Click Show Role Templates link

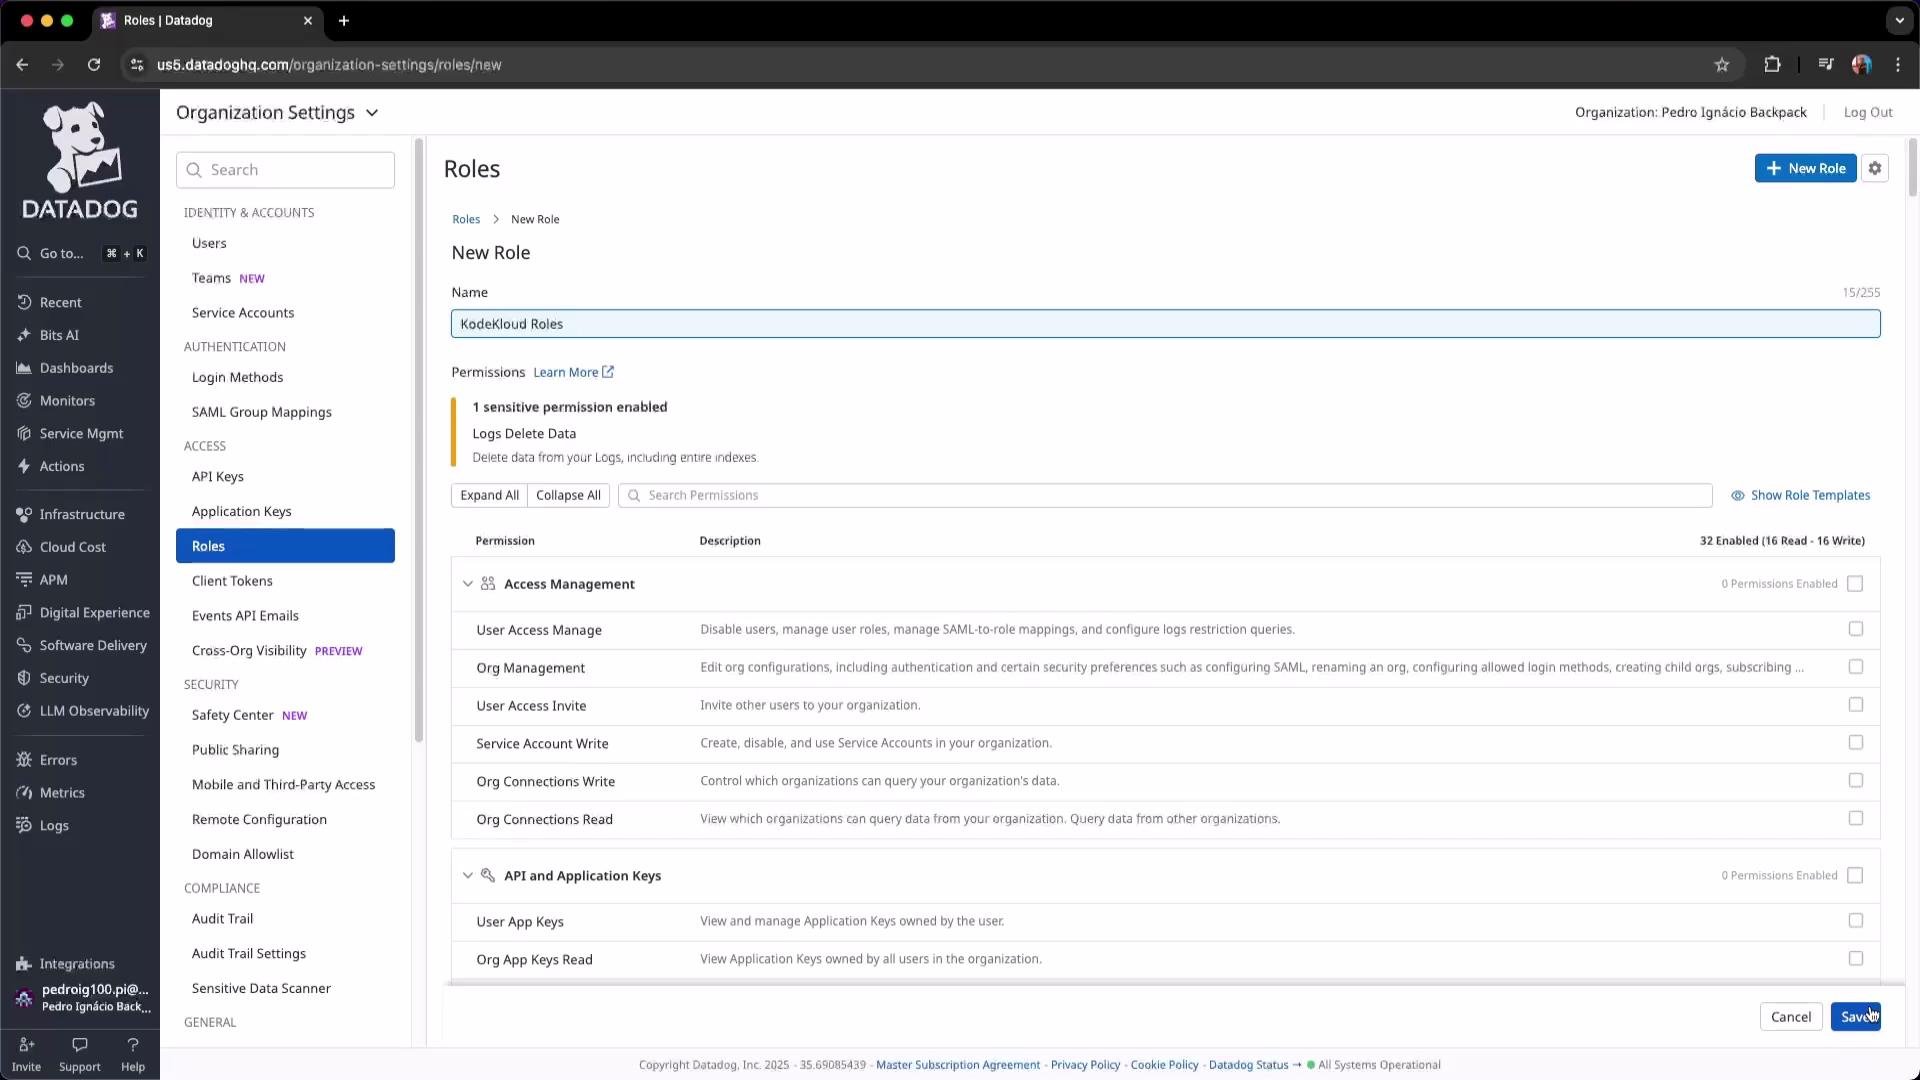(x=1800, y=495)
